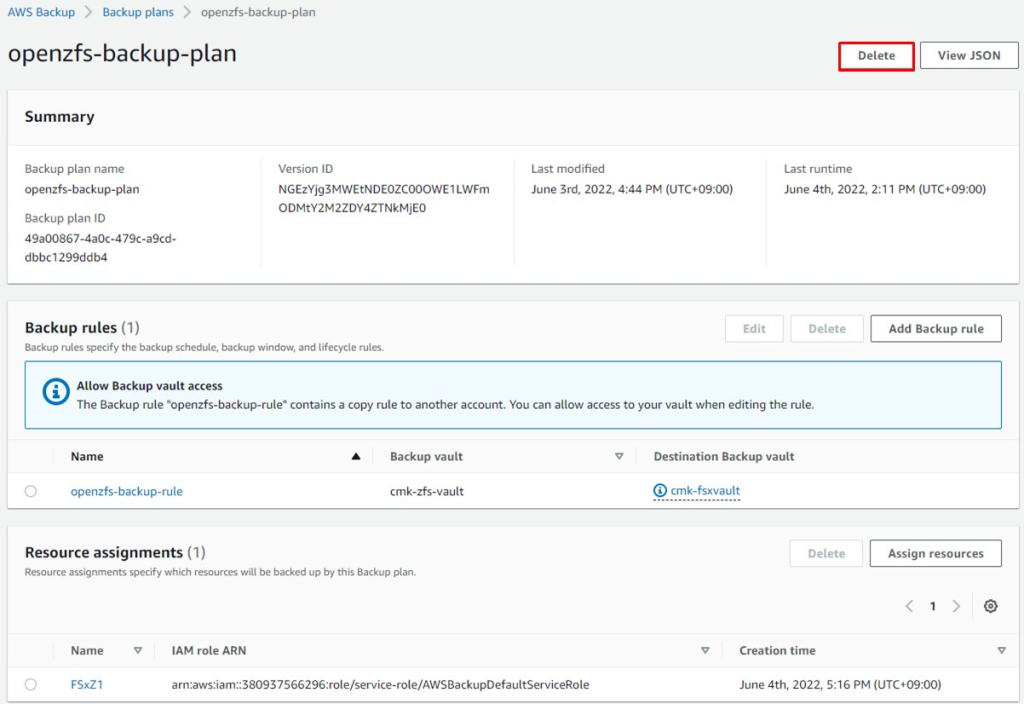Select the FSxZ1 resource assignment radio button
The image size is (1024, 704).
pyautogui.click(x=31, y=684)
